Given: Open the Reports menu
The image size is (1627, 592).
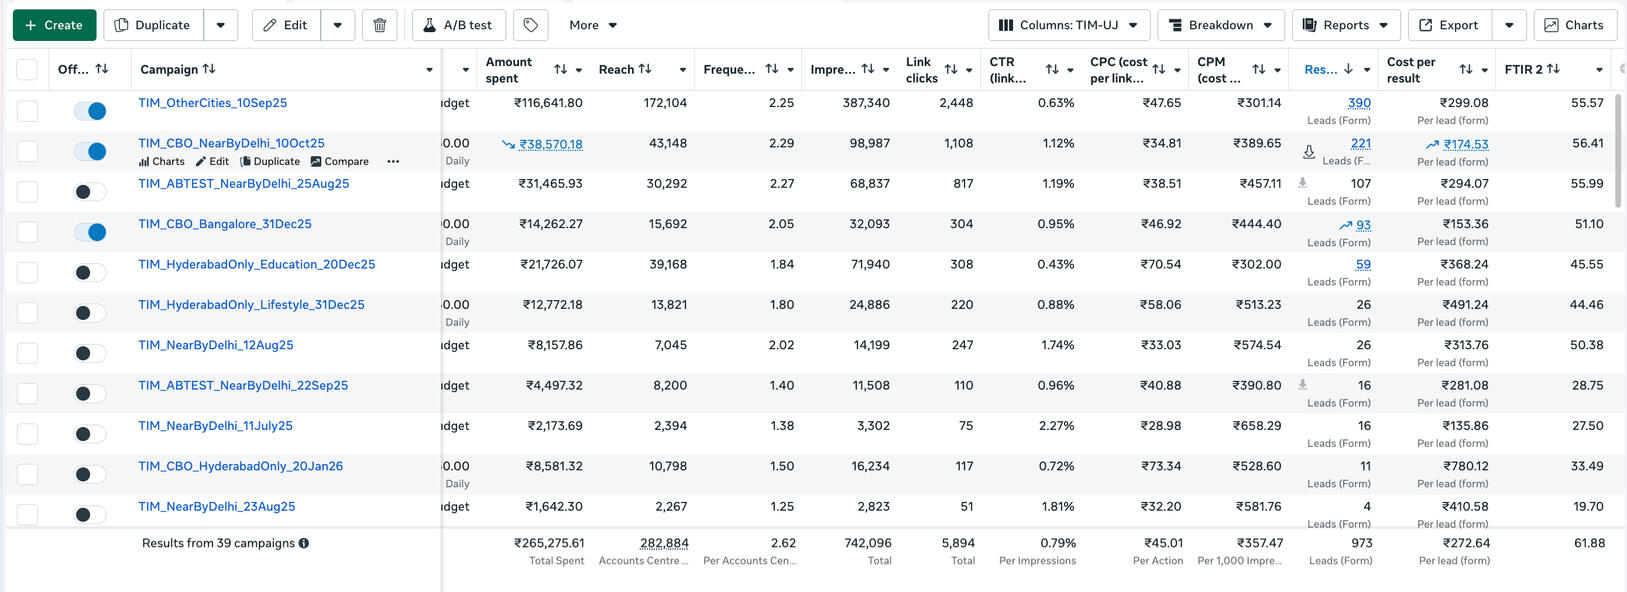Looking at the screenshot, I should pyautogui.click(x=1346, y=25).
